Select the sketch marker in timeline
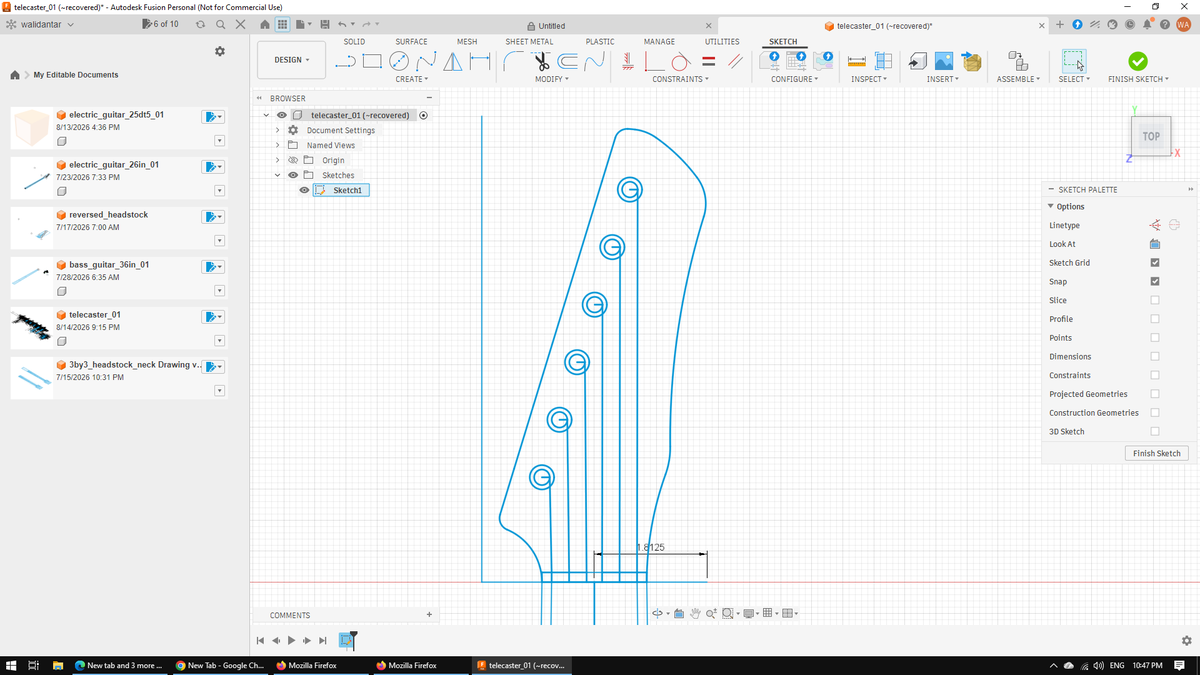Screen dimensions: 1200x675 click(x=347, y=640)
